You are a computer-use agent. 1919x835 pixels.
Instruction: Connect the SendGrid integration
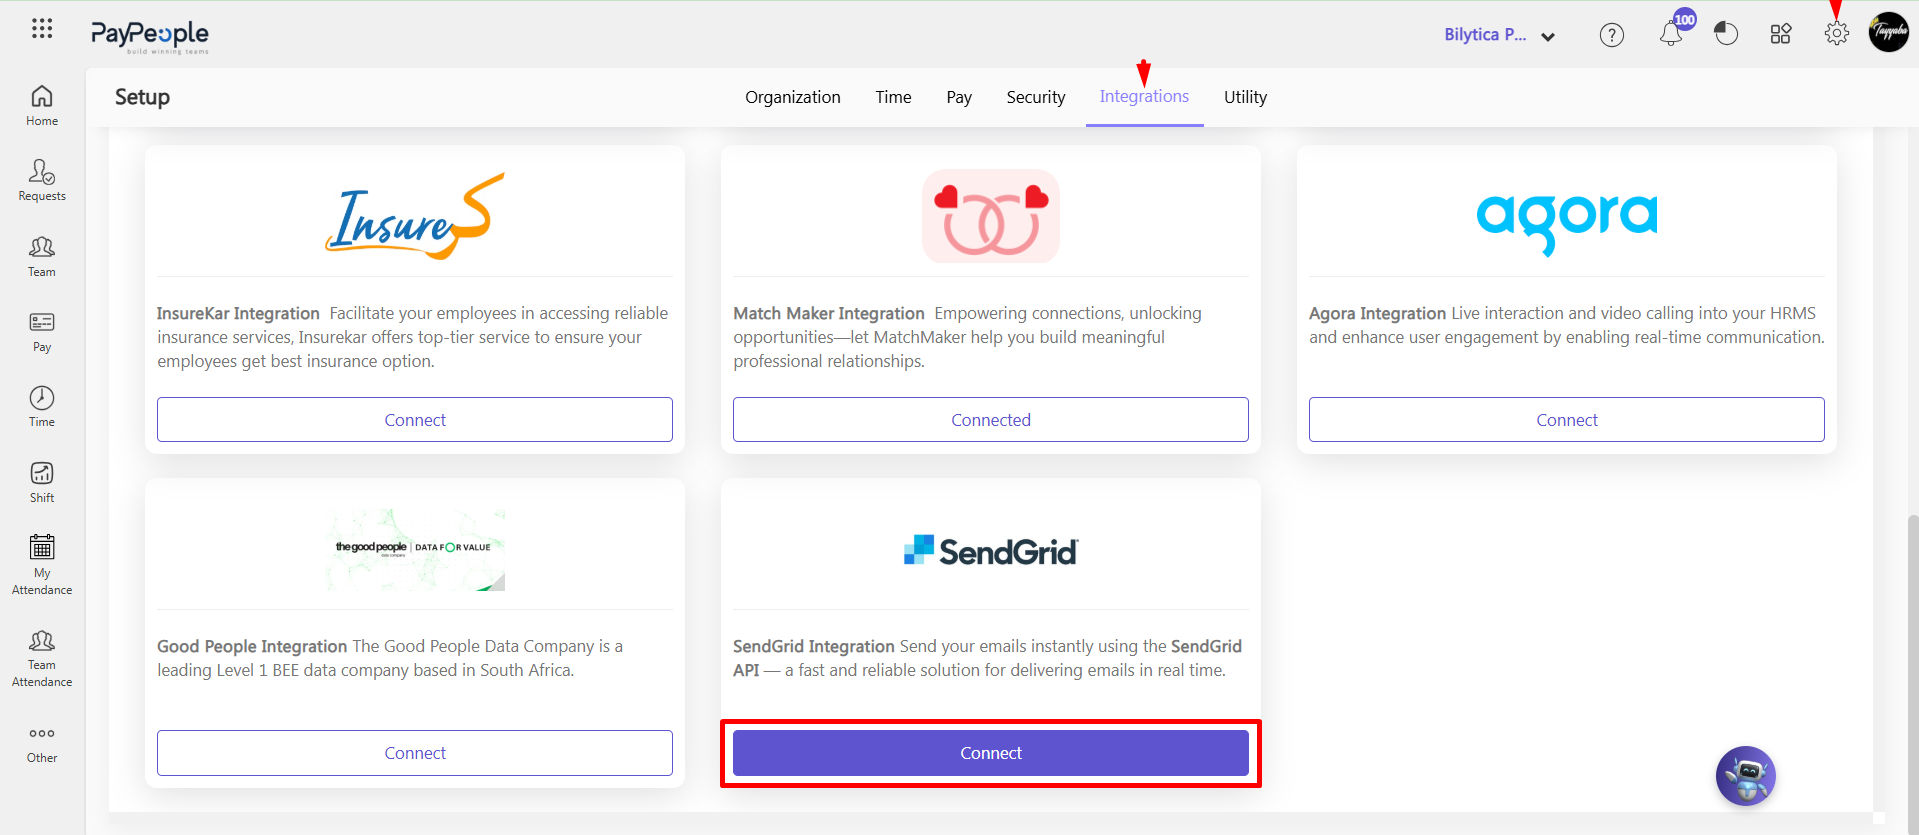coord(991,753)
